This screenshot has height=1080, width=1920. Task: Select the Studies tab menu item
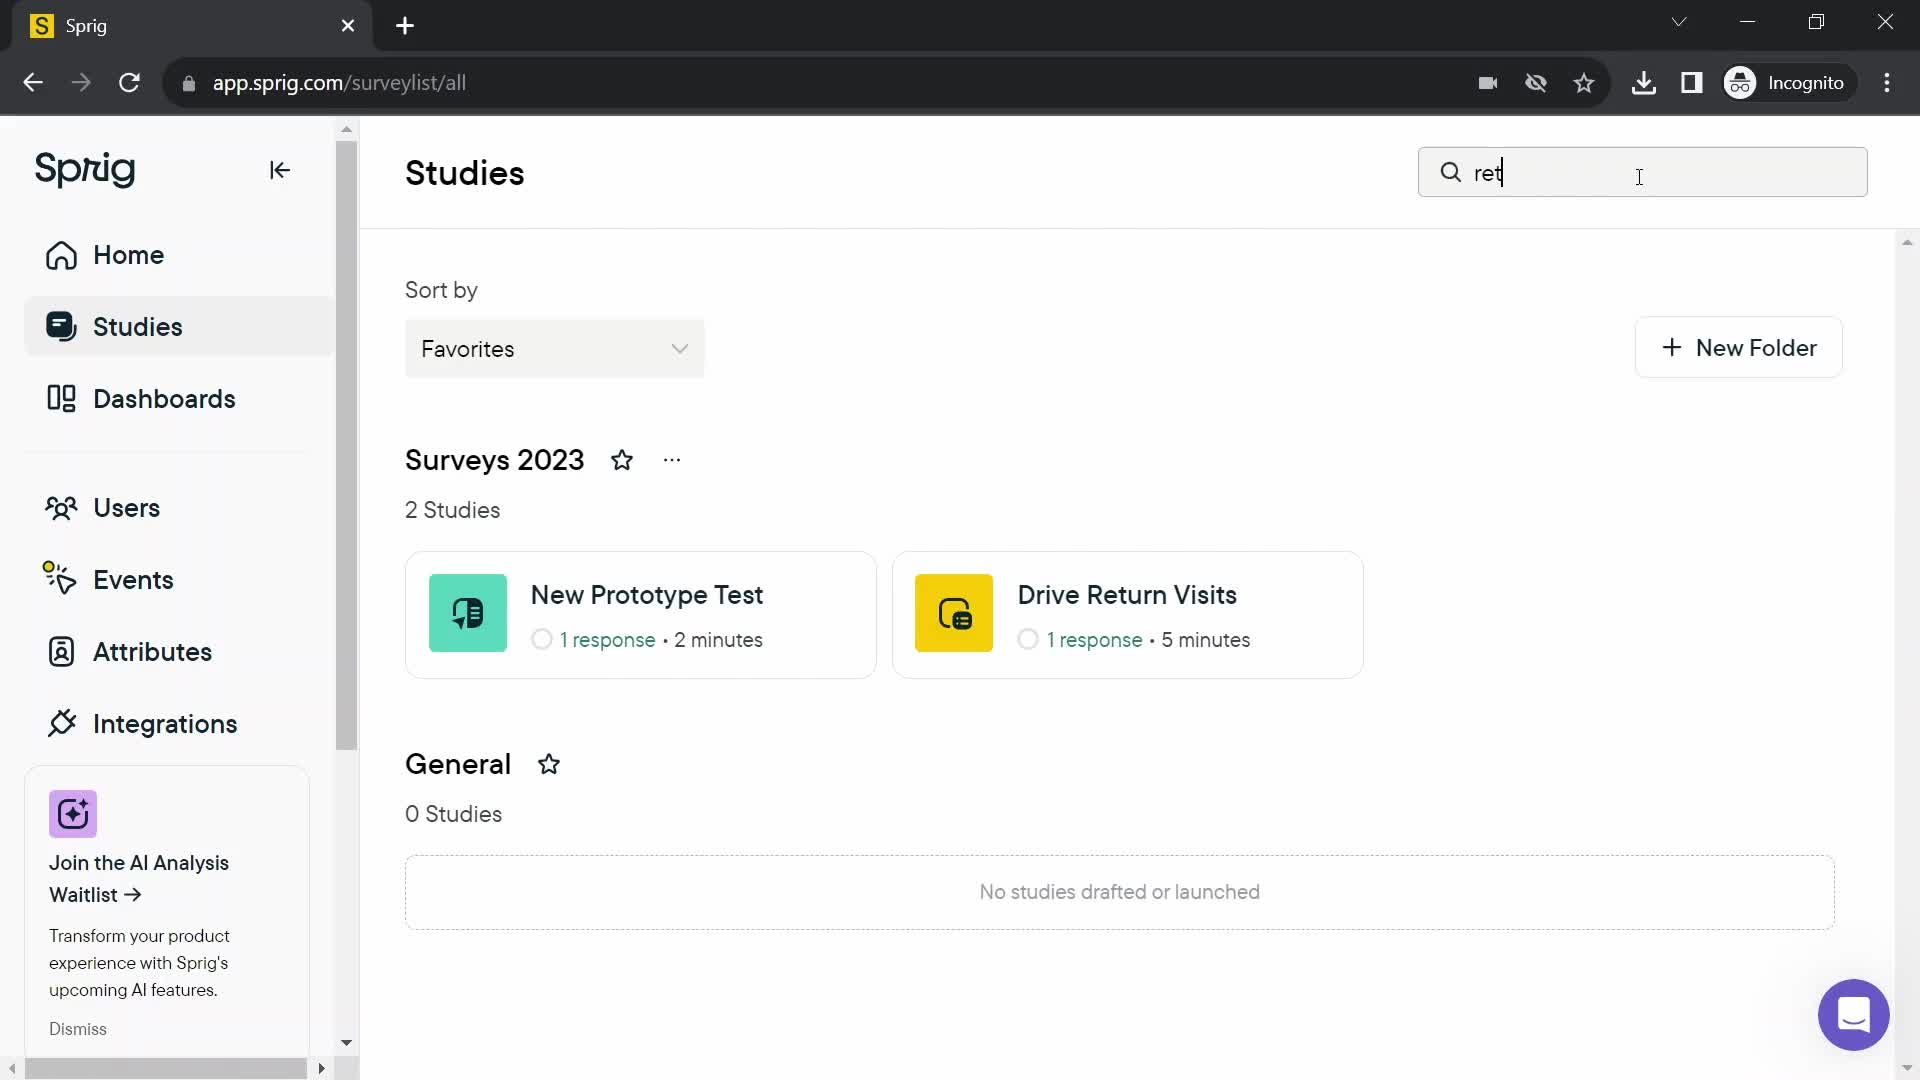click(x=137, y=327)
